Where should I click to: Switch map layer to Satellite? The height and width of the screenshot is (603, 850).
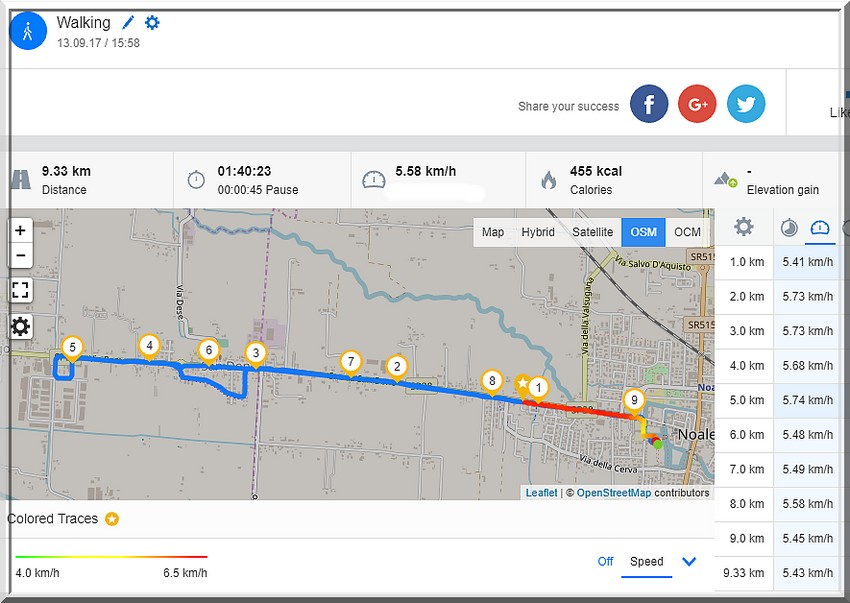tap(592, 232)
